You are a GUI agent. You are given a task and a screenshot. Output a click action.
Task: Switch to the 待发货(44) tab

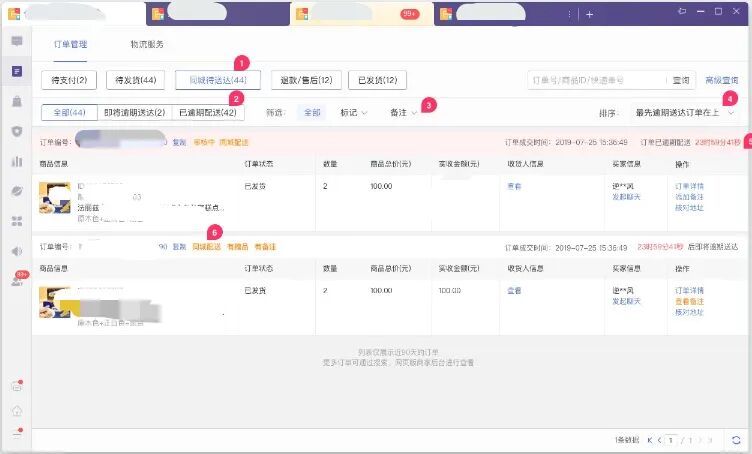(x=136, y=80)
